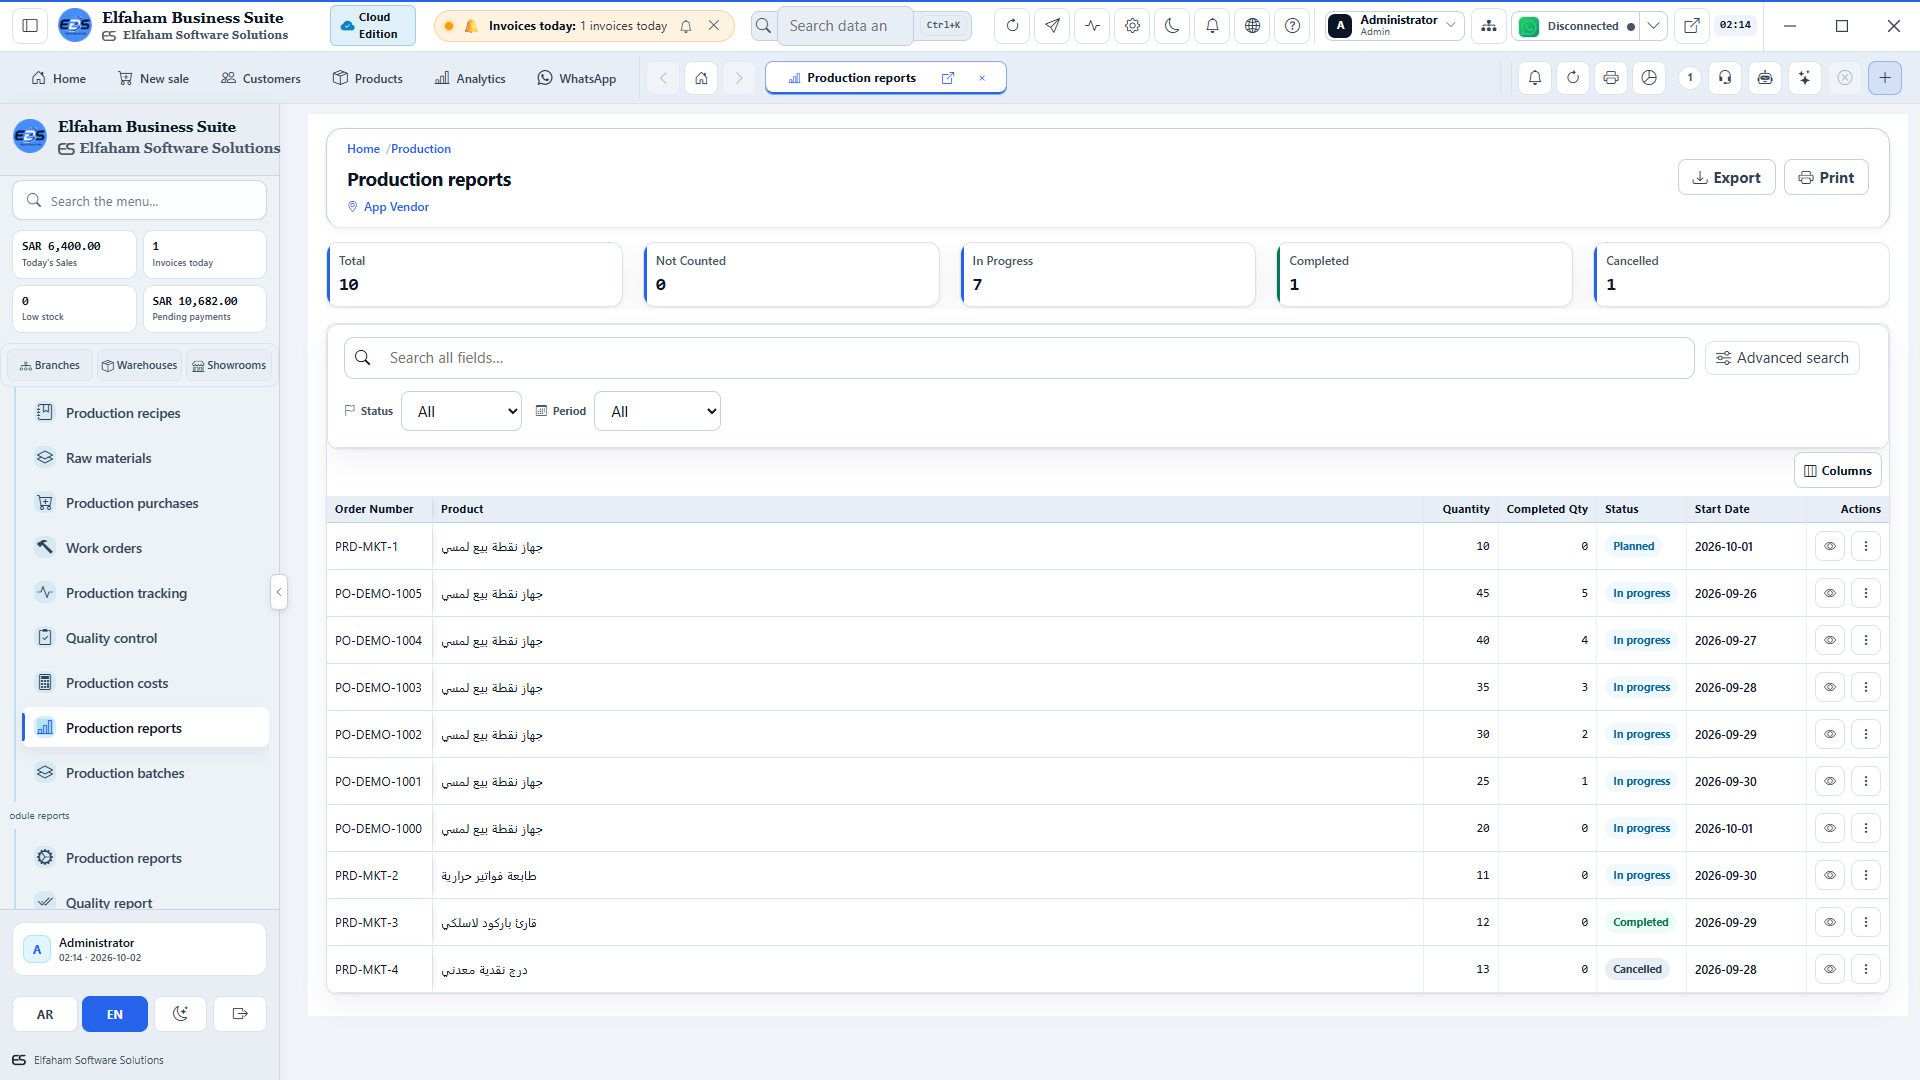
Task: Open the Warehouses tab in sidebar
Action: 139,365
